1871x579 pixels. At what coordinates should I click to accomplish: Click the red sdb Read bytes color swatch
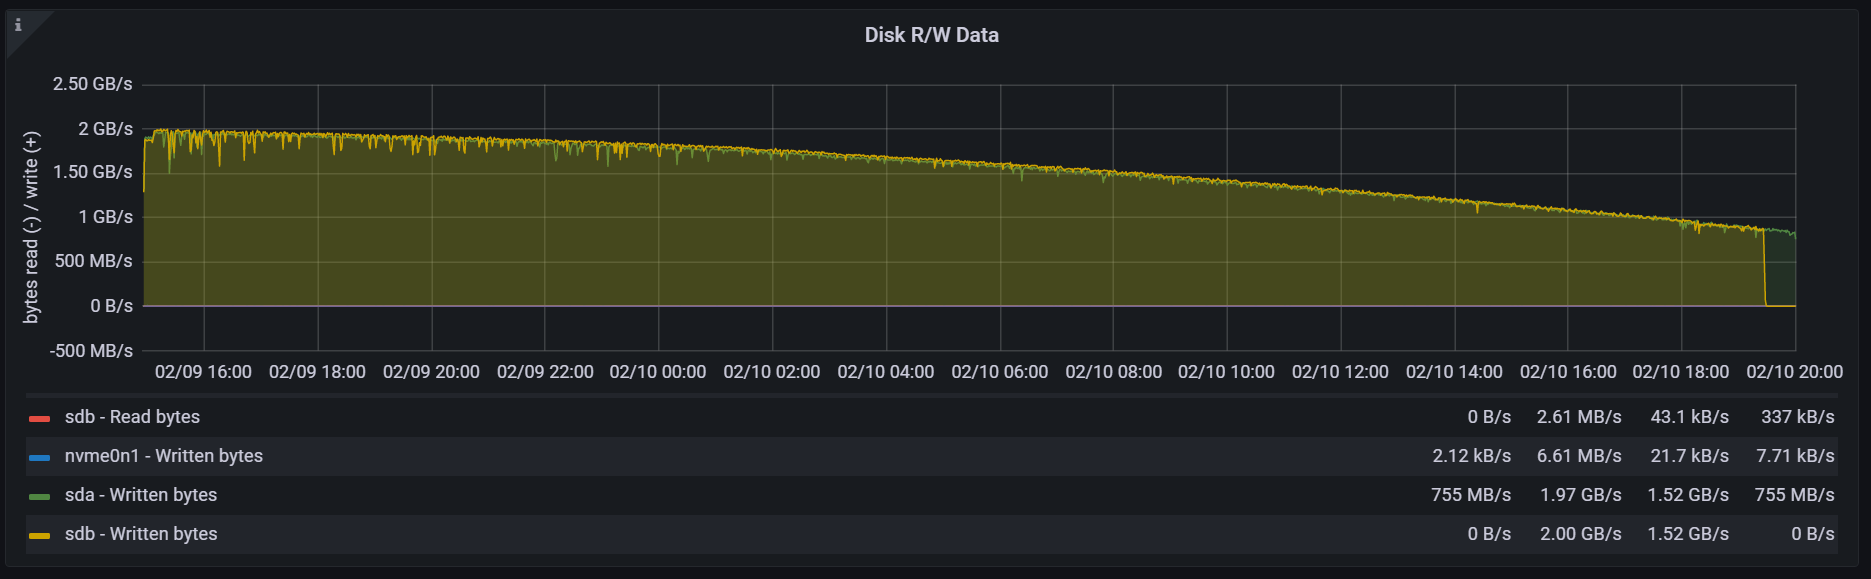(x=40, y=418)
